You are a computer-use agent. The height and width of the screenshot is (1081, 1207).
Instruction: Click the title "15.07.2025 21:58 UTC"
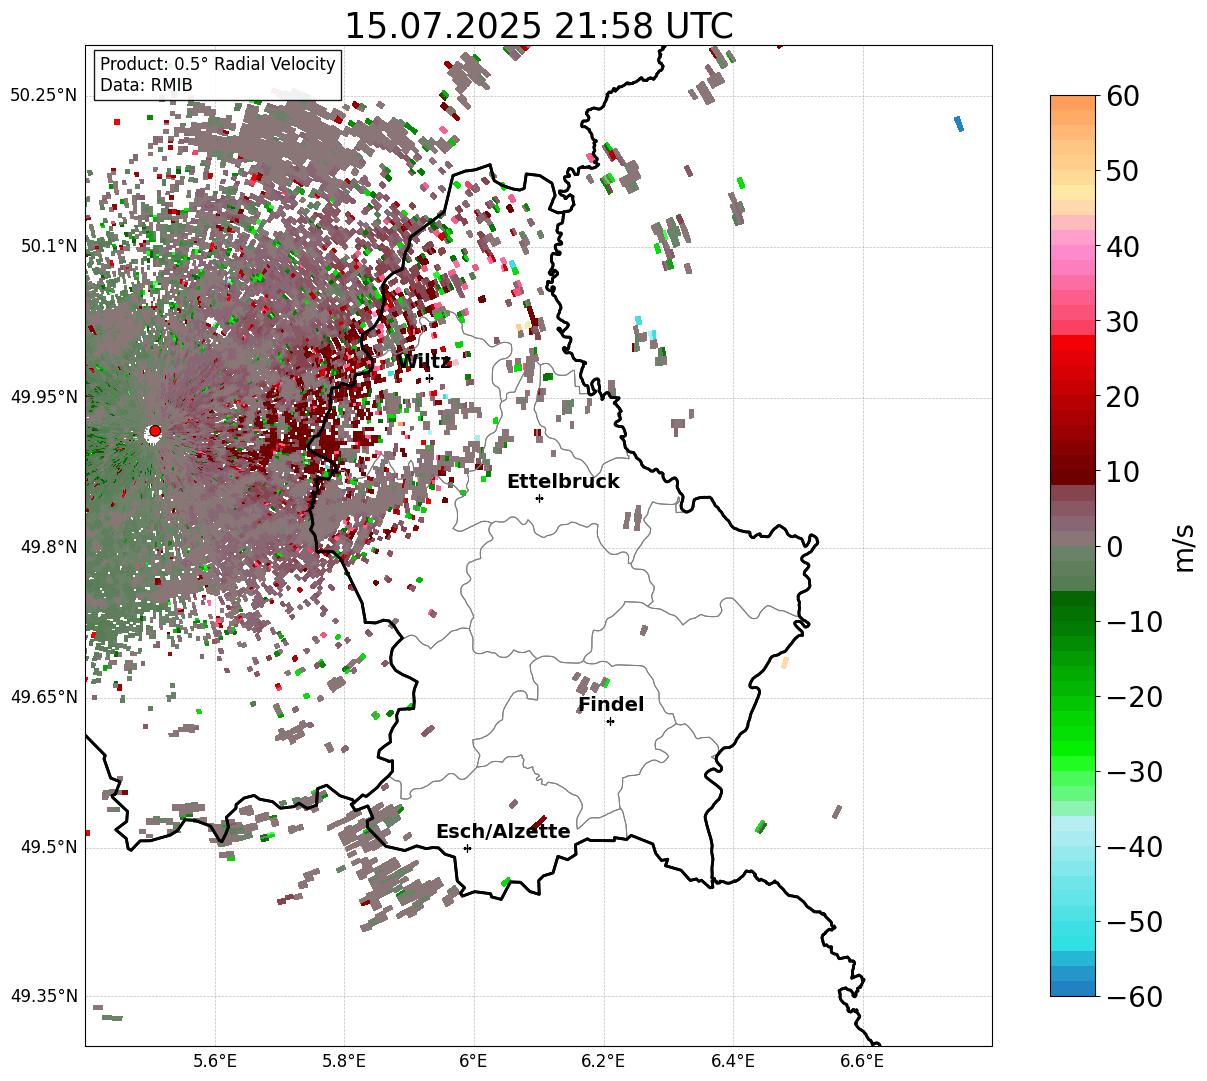[538, 26]
